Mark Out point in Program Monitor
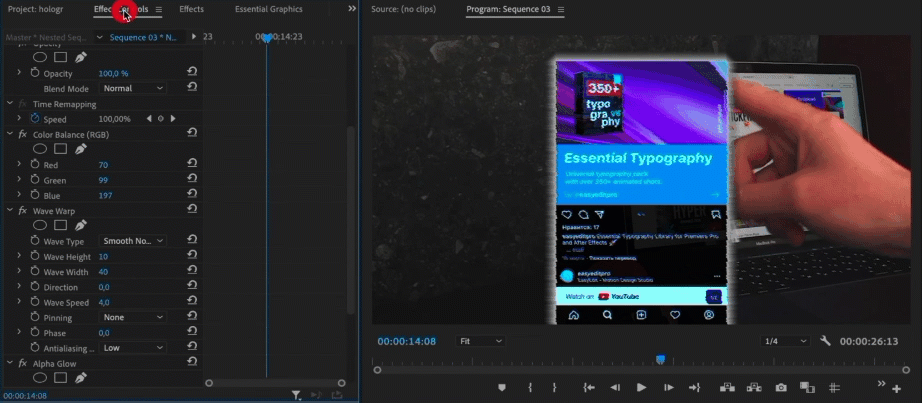 [554, 388]
